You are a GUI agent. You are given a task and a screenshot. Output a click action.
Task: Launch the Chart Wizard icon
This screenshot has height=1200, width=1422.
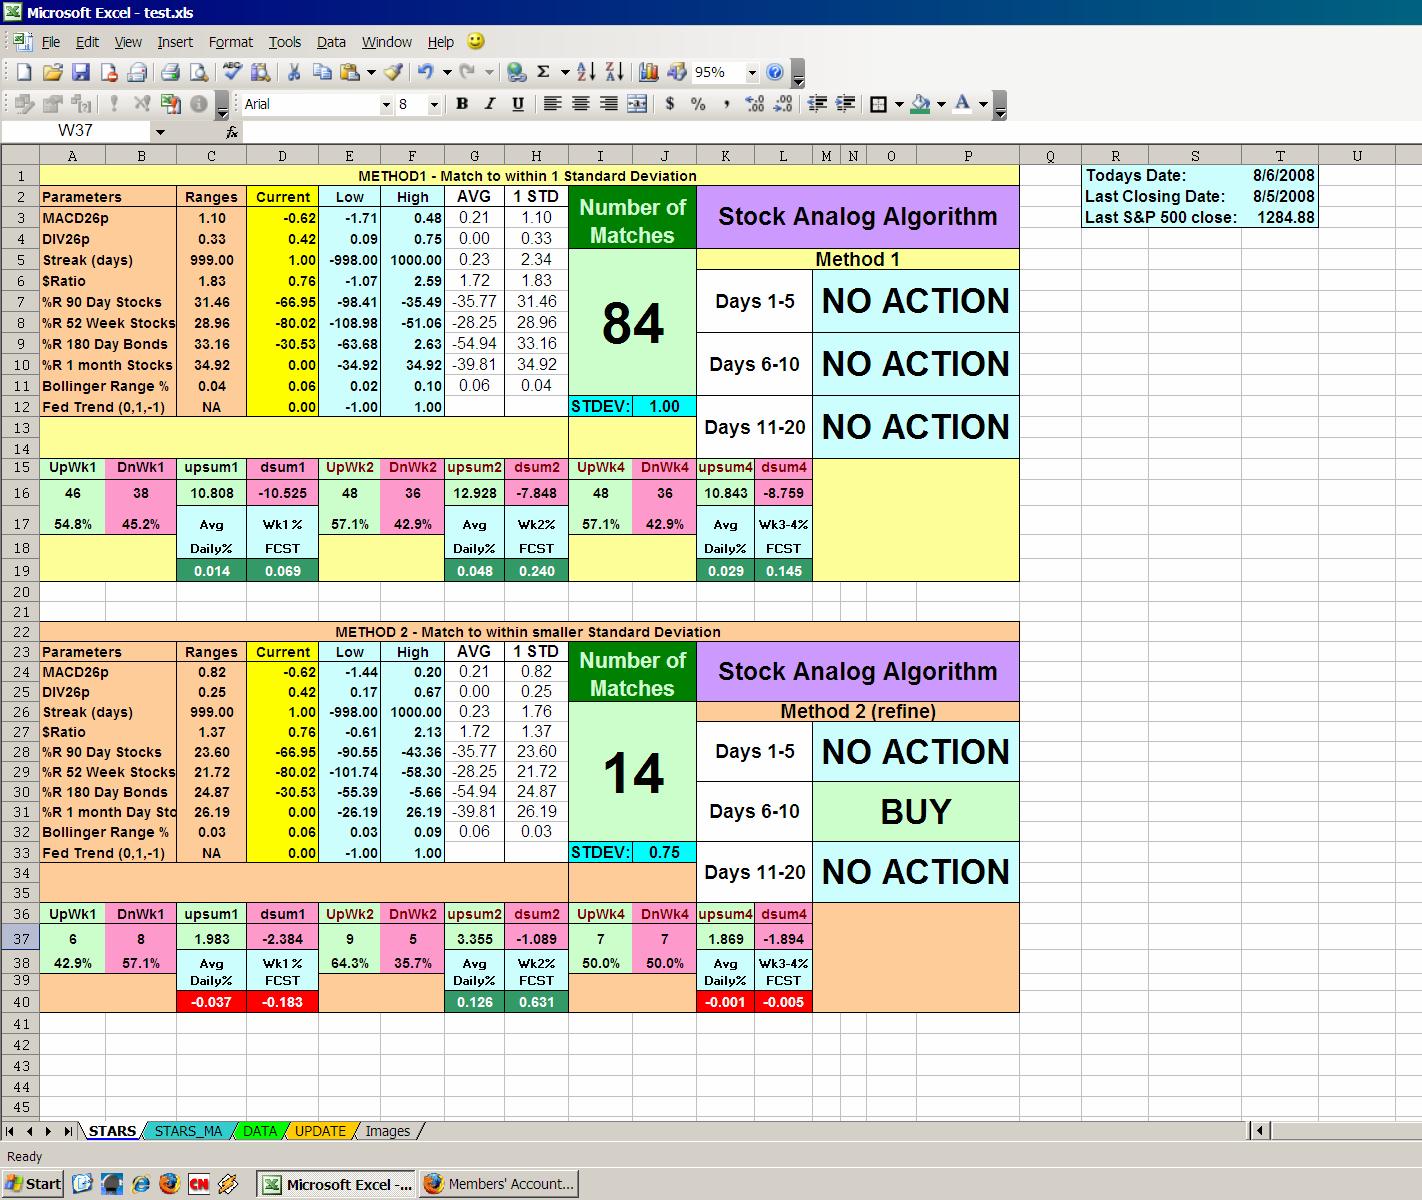coord(649,72)
